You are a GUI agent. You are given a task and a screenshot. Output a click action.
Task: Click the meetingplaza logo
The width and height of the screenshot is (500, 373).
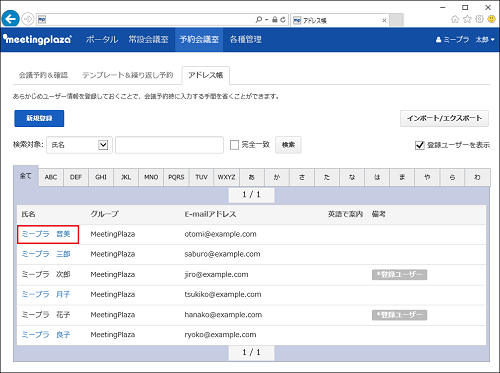(x=37, y=39)
